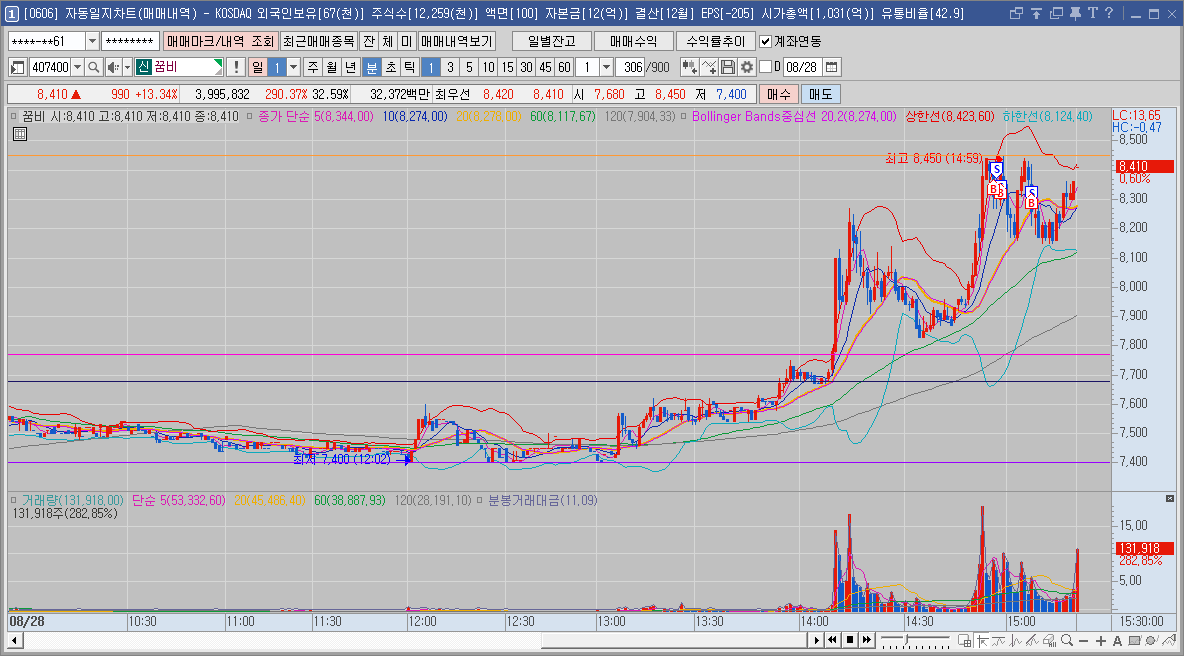Viewport: 1184px width, 656px height.
Task: Open the calendar date picker icon
Action: tap(831, 67)
